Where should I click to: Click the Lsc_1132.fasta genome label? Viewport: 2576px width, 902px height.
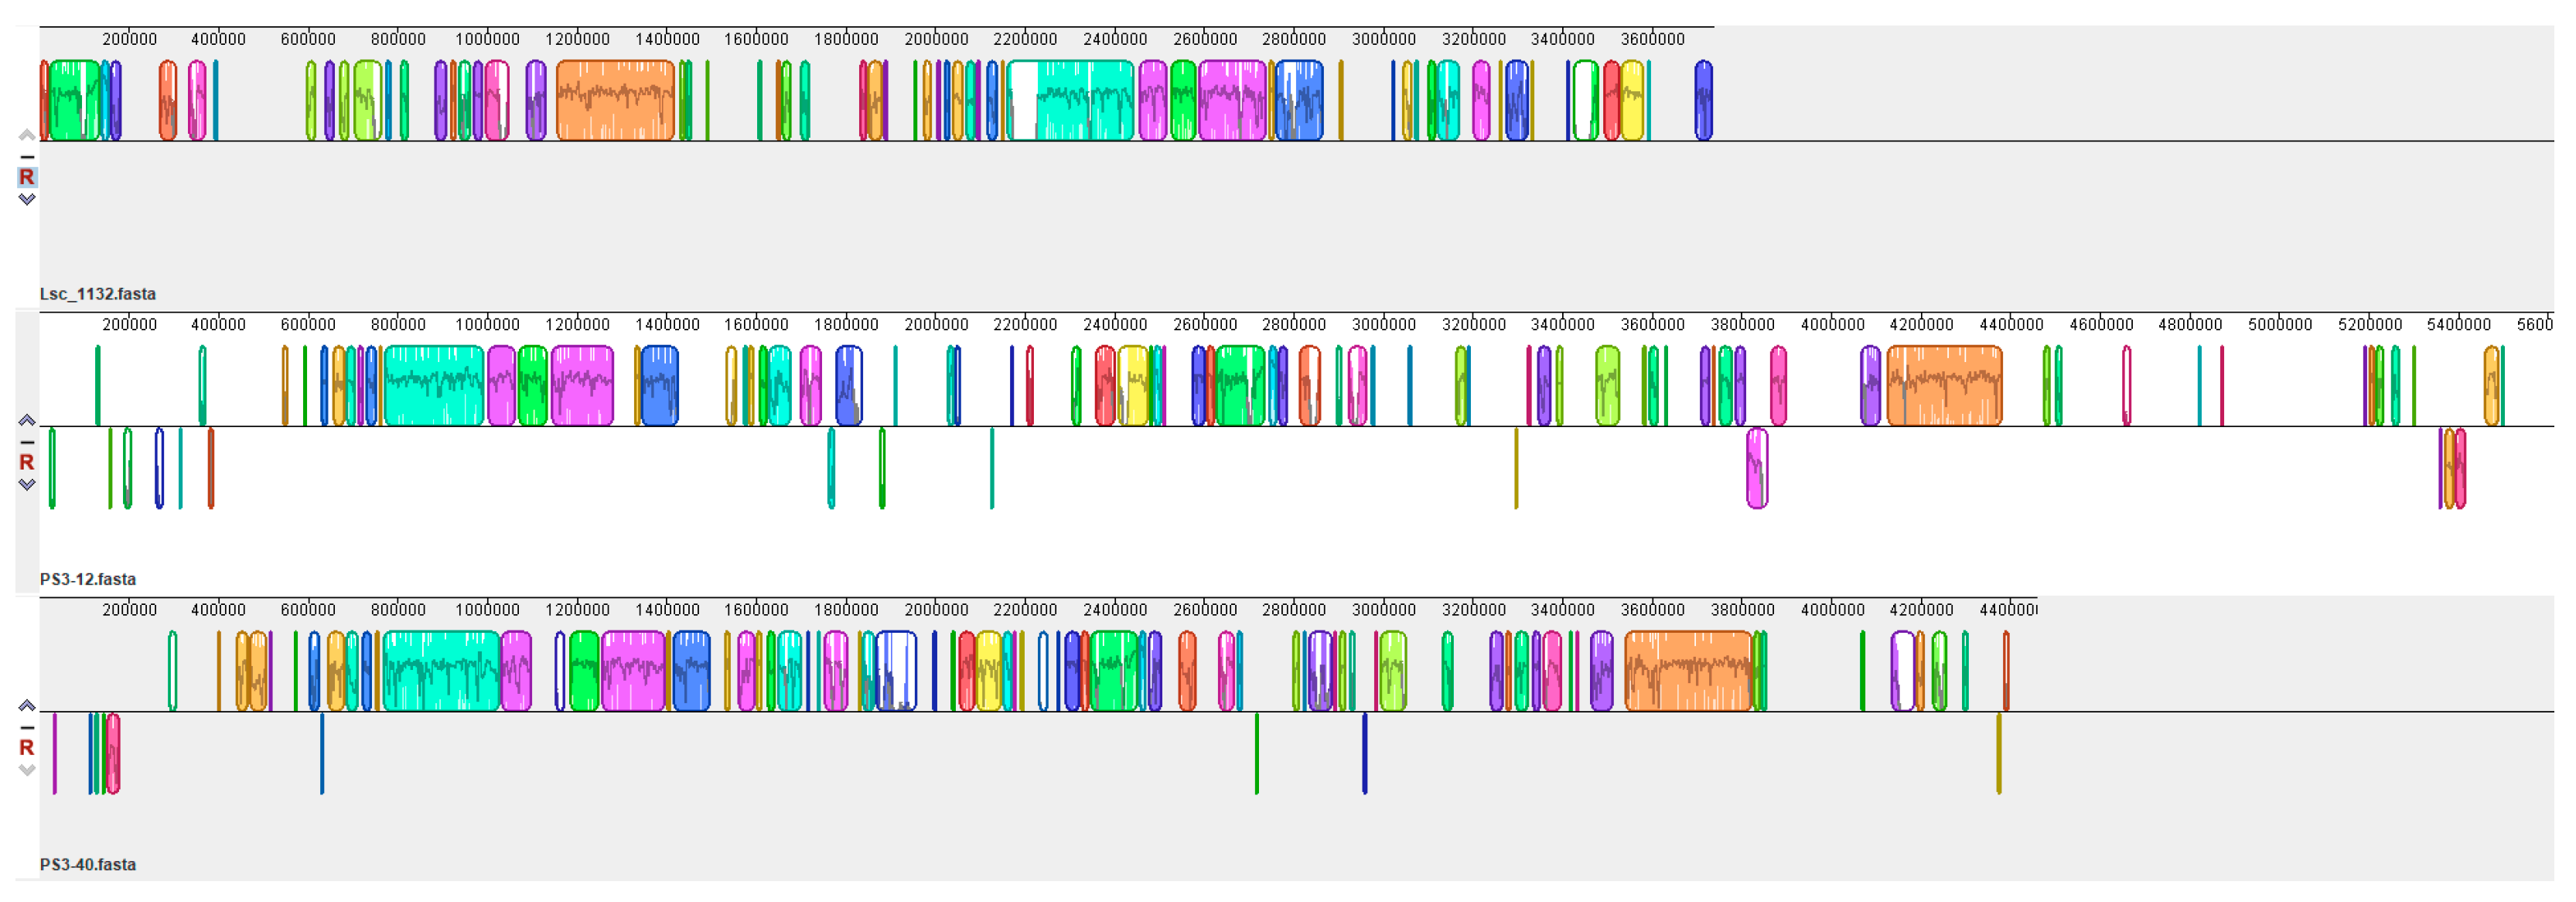98,294
